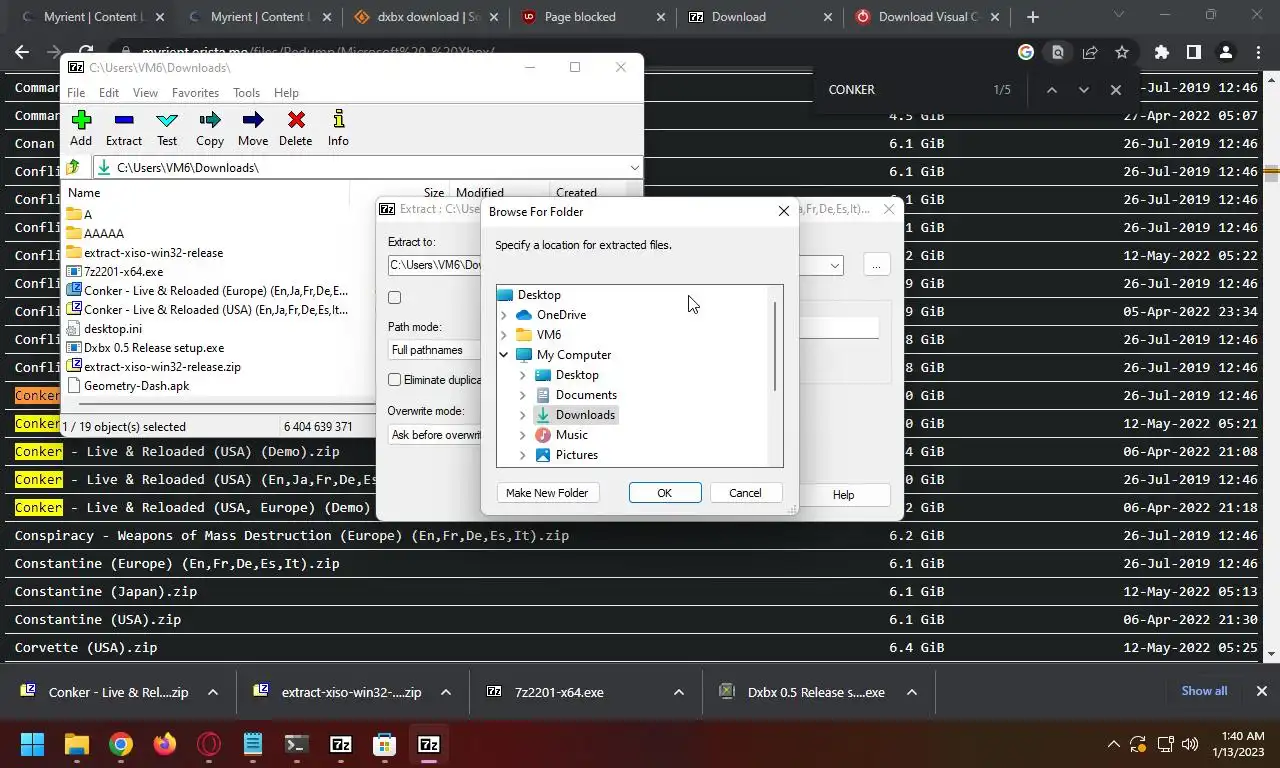Open Chrome extensions puzzle icon

(1161, 52)
